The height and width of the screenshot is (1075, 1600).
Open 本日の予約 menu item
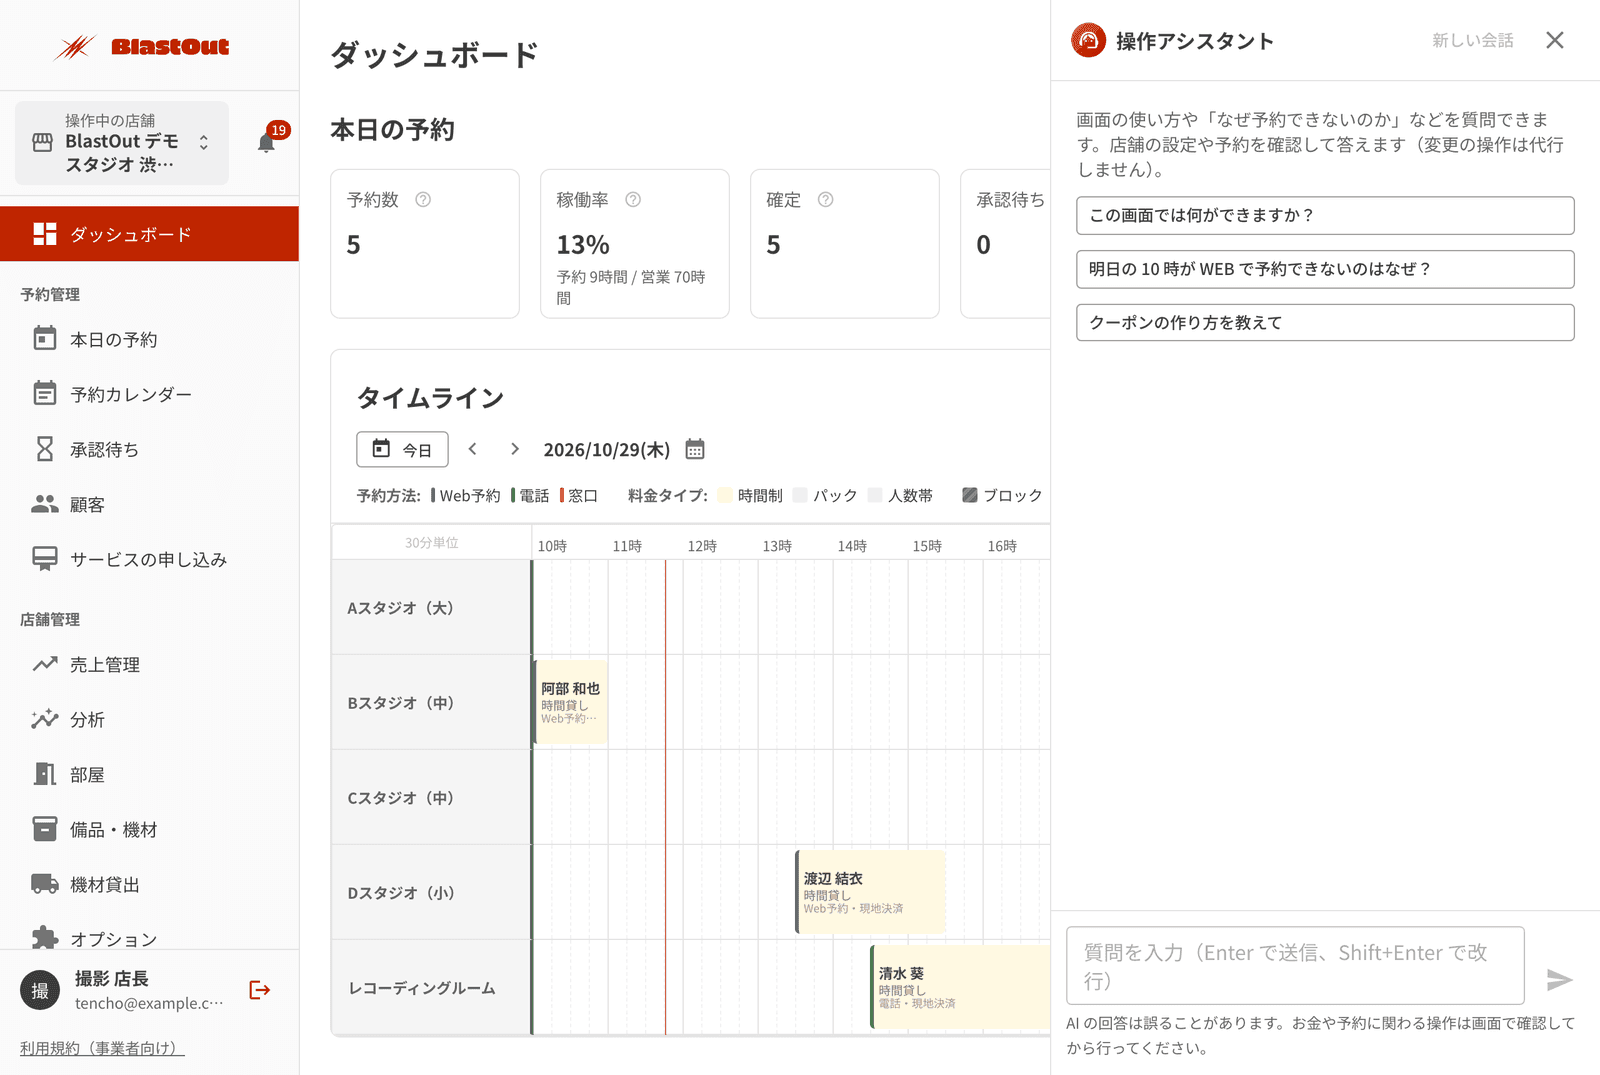pyautogui.click(x=149, y=339)
